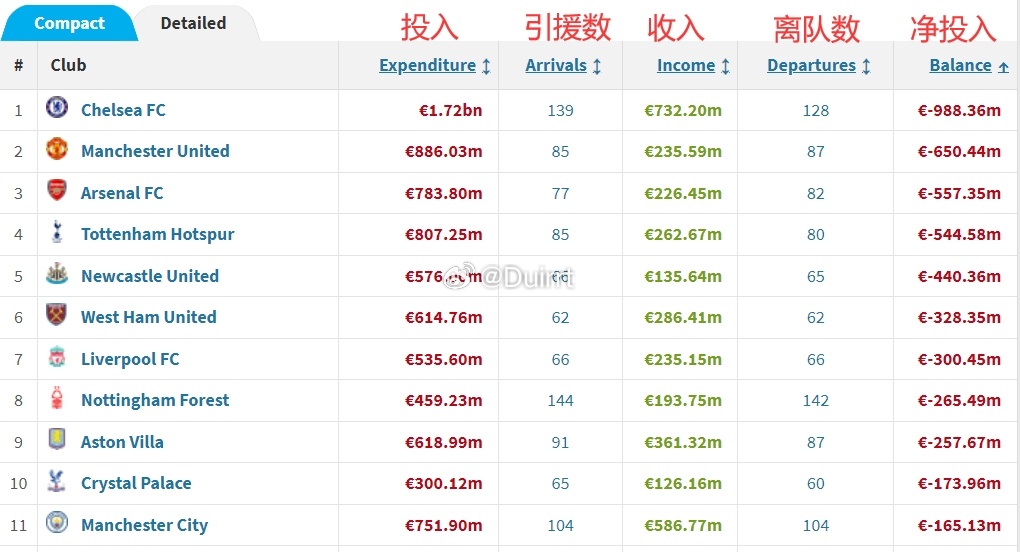This screenshot has height=552, width=1020.
Task: Click the Liverpool FC crest icon
Action: (57, 357)
